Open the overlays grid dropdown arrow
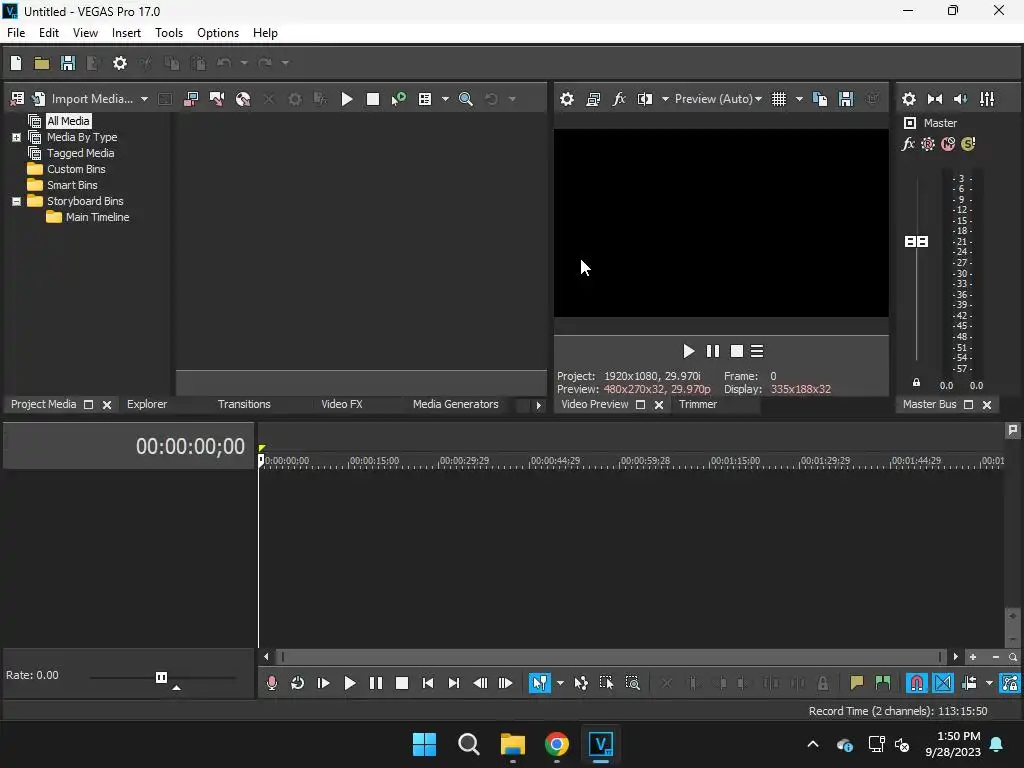The width and height of the screenshot is (1024, 768). coord(799,99)
